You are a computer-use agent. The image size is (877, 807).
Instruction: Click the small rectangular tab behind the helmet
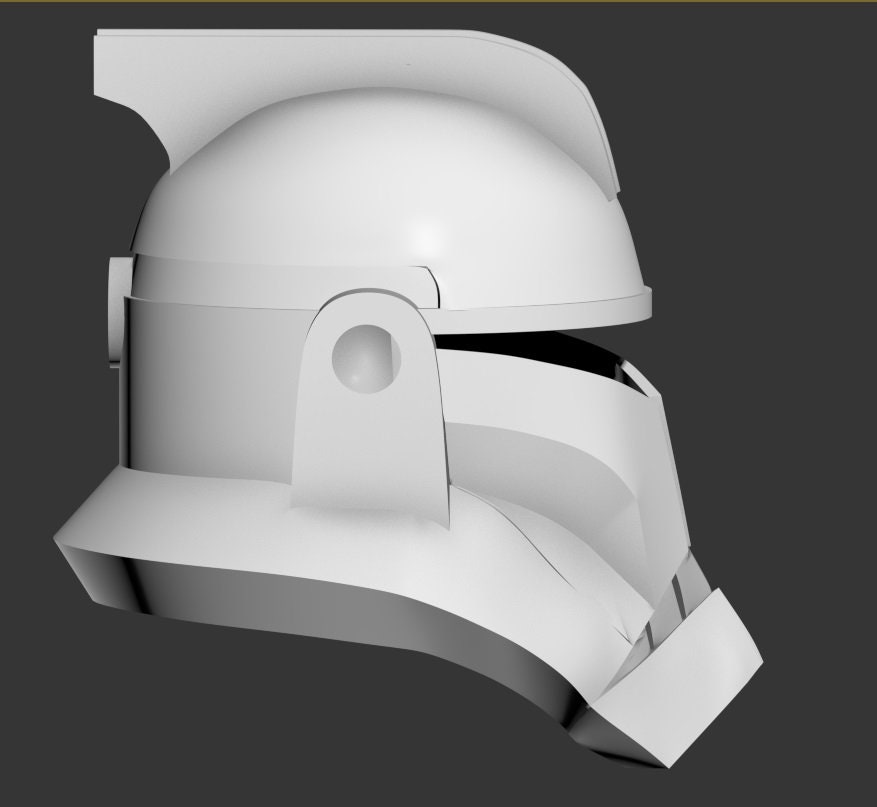[x=119, y=311]
